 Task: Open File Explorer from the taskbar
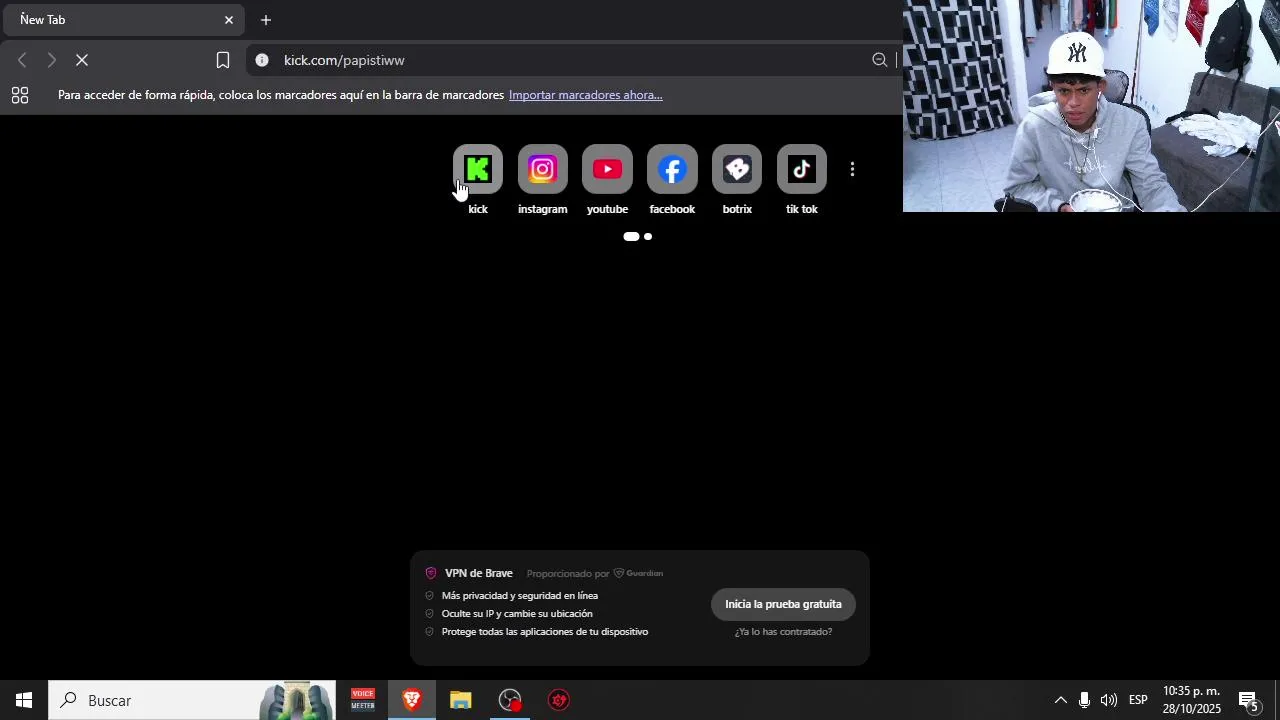[x=460, y=700]
